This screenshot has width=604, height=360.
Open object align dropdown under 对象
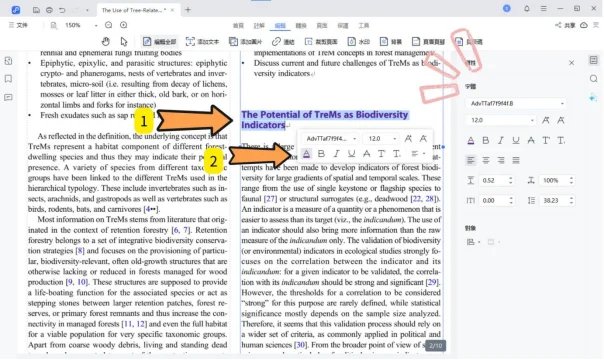coord(473,242)
